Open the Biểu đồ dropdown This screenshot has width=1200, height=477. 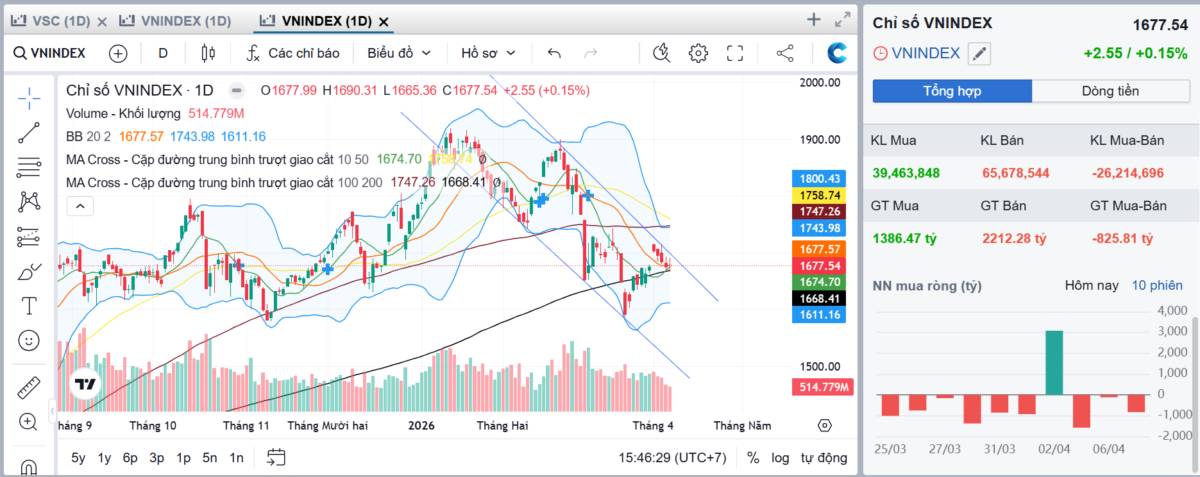(399, 53)
